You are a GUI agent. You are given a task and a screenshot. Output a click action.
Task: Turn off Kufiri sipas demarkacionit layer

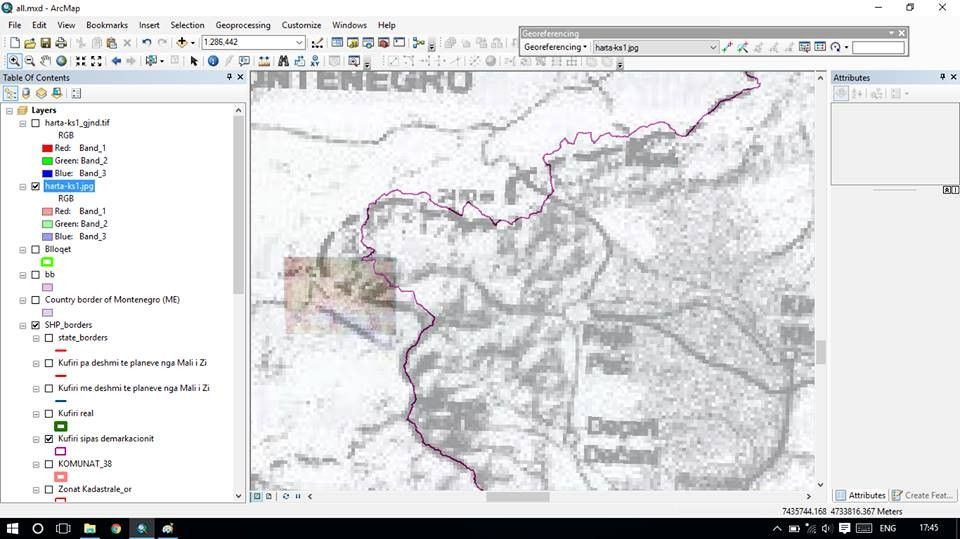[49, 439]
